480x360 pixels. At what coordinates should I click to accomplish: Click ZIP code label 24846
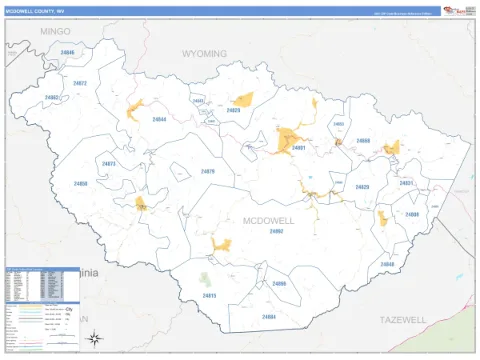(67, 53)
